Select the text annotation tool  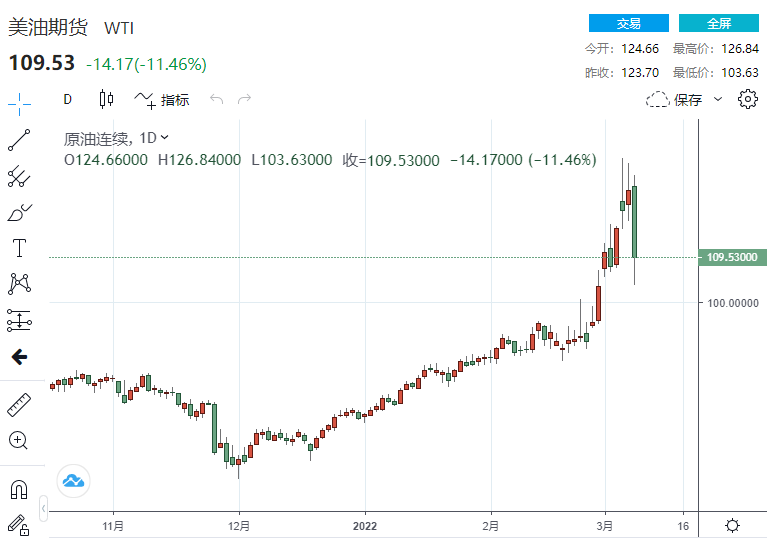19,248
